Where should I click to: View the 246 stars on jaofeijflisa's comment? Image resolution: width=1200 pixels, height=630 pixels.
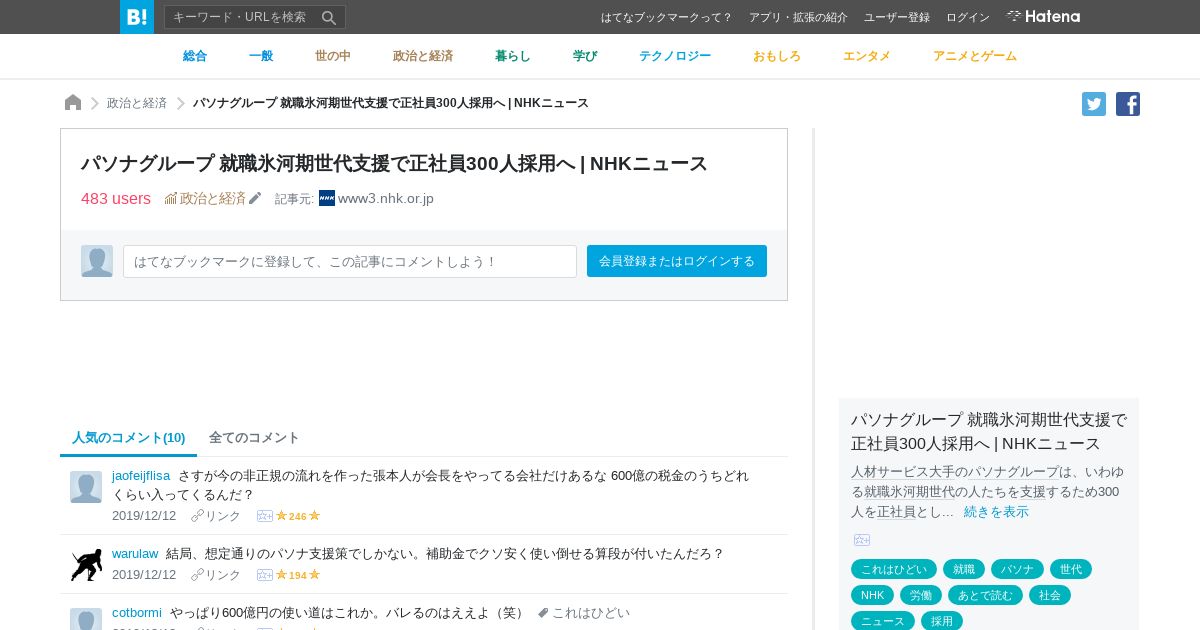coord(298,516)
